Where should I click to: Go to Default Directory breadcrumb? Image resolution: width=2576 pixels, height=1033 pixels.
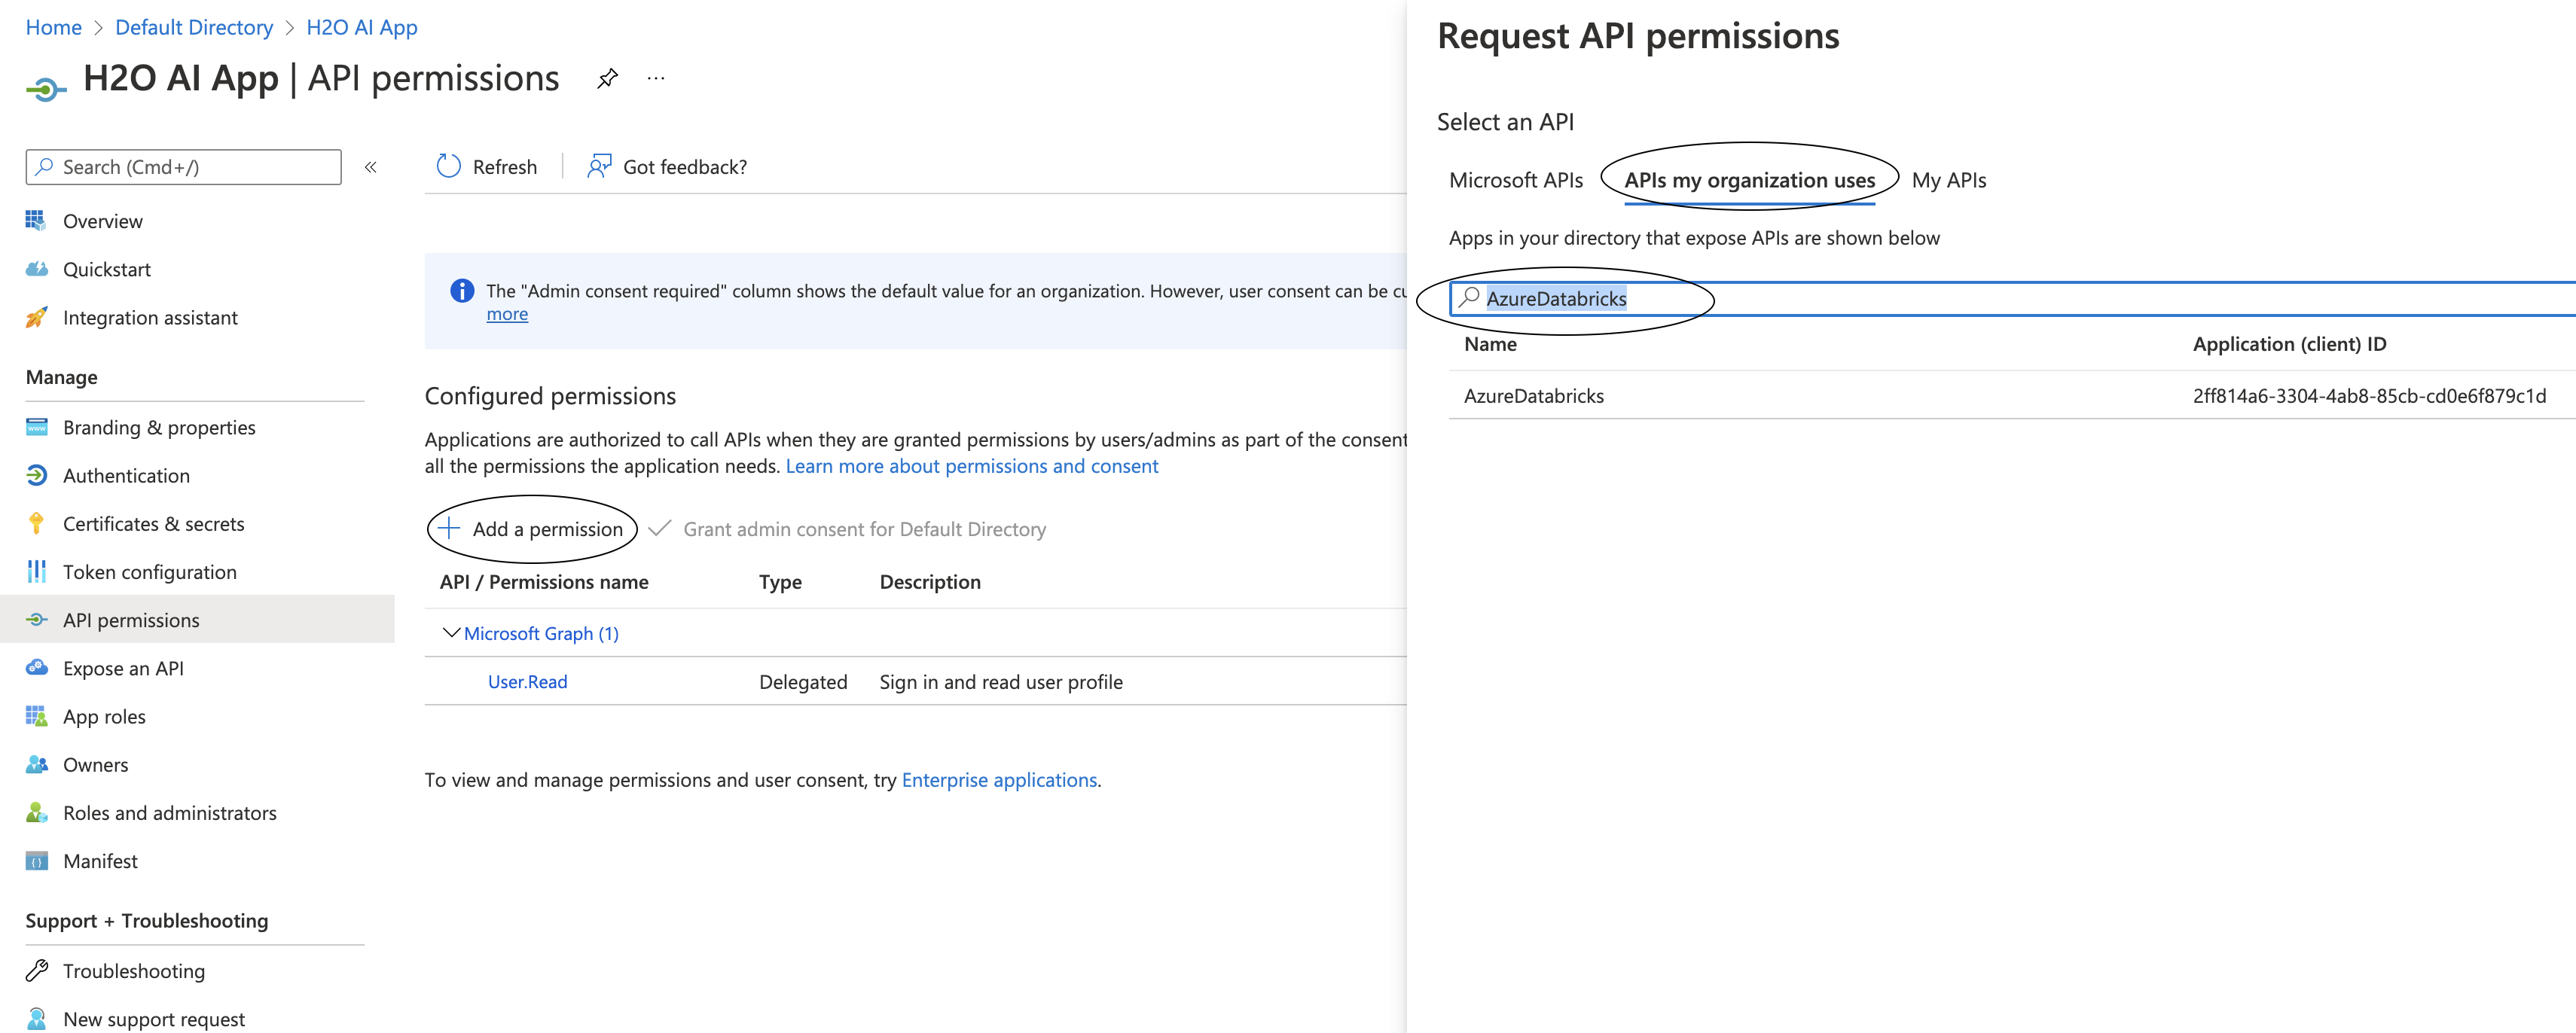tap(194, 27)
